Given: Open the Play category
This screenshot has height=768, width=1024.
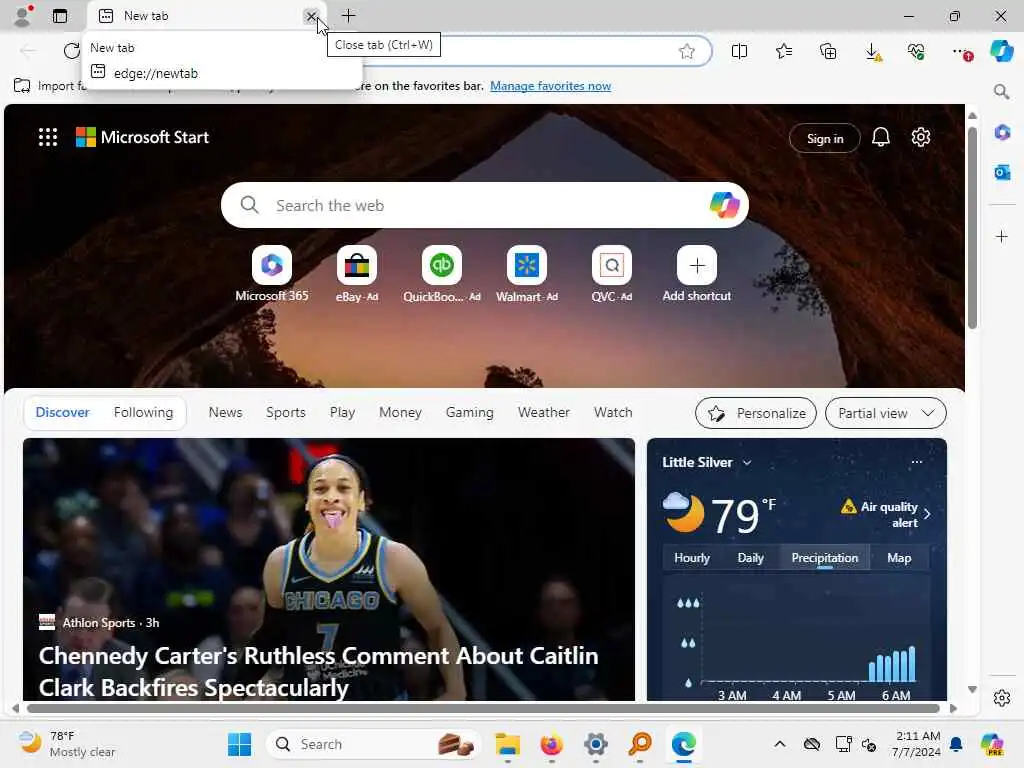Looking at the screenshot, I should 342,413.
